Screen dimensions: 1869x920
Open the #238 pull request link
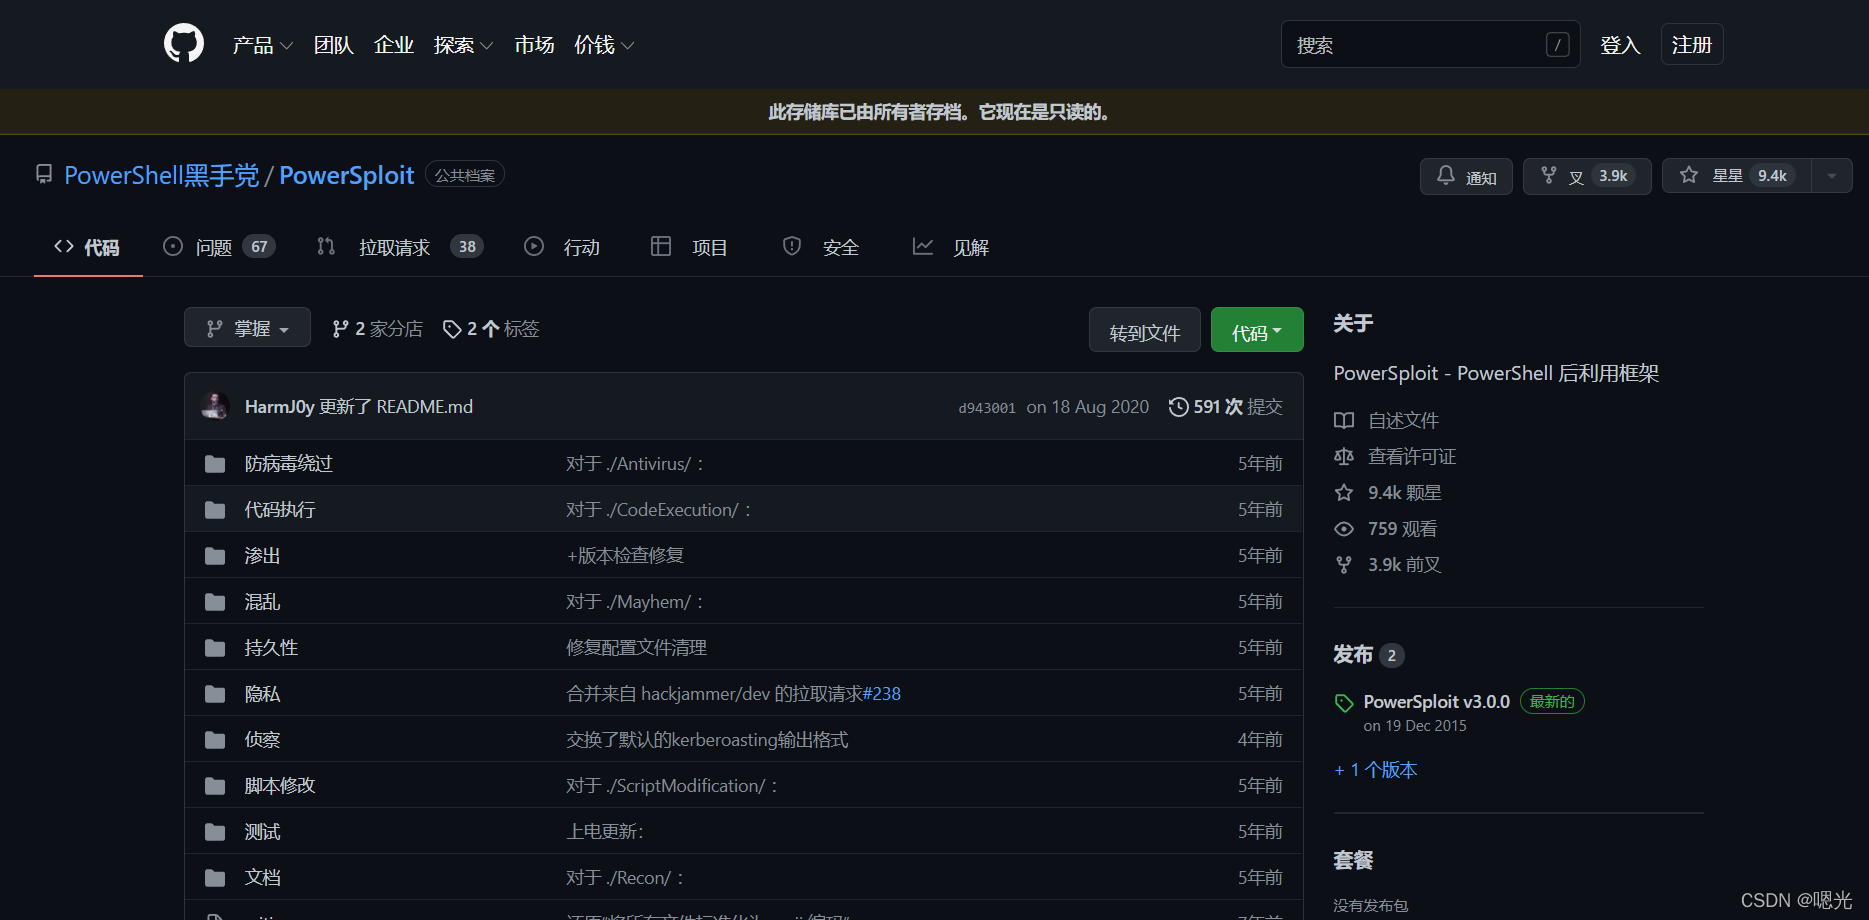[x=882, y=694]
